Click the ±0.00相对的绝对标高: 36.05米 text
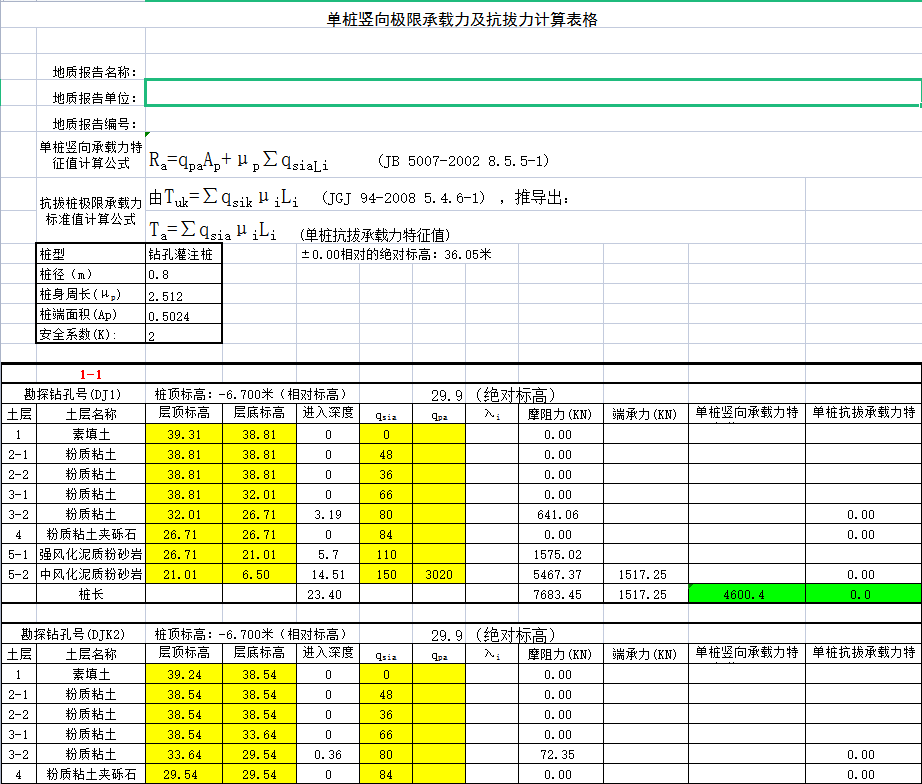The width and height of the screenshot is (922, 784). (396, 254)
